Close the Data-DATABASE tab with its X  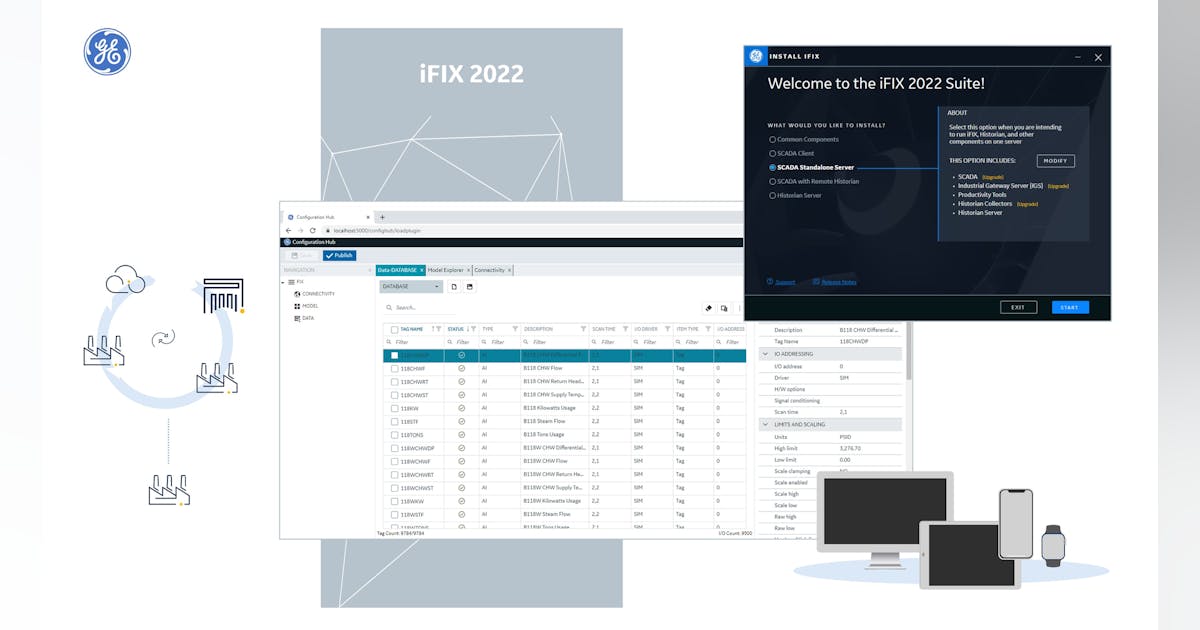point(422,270)
